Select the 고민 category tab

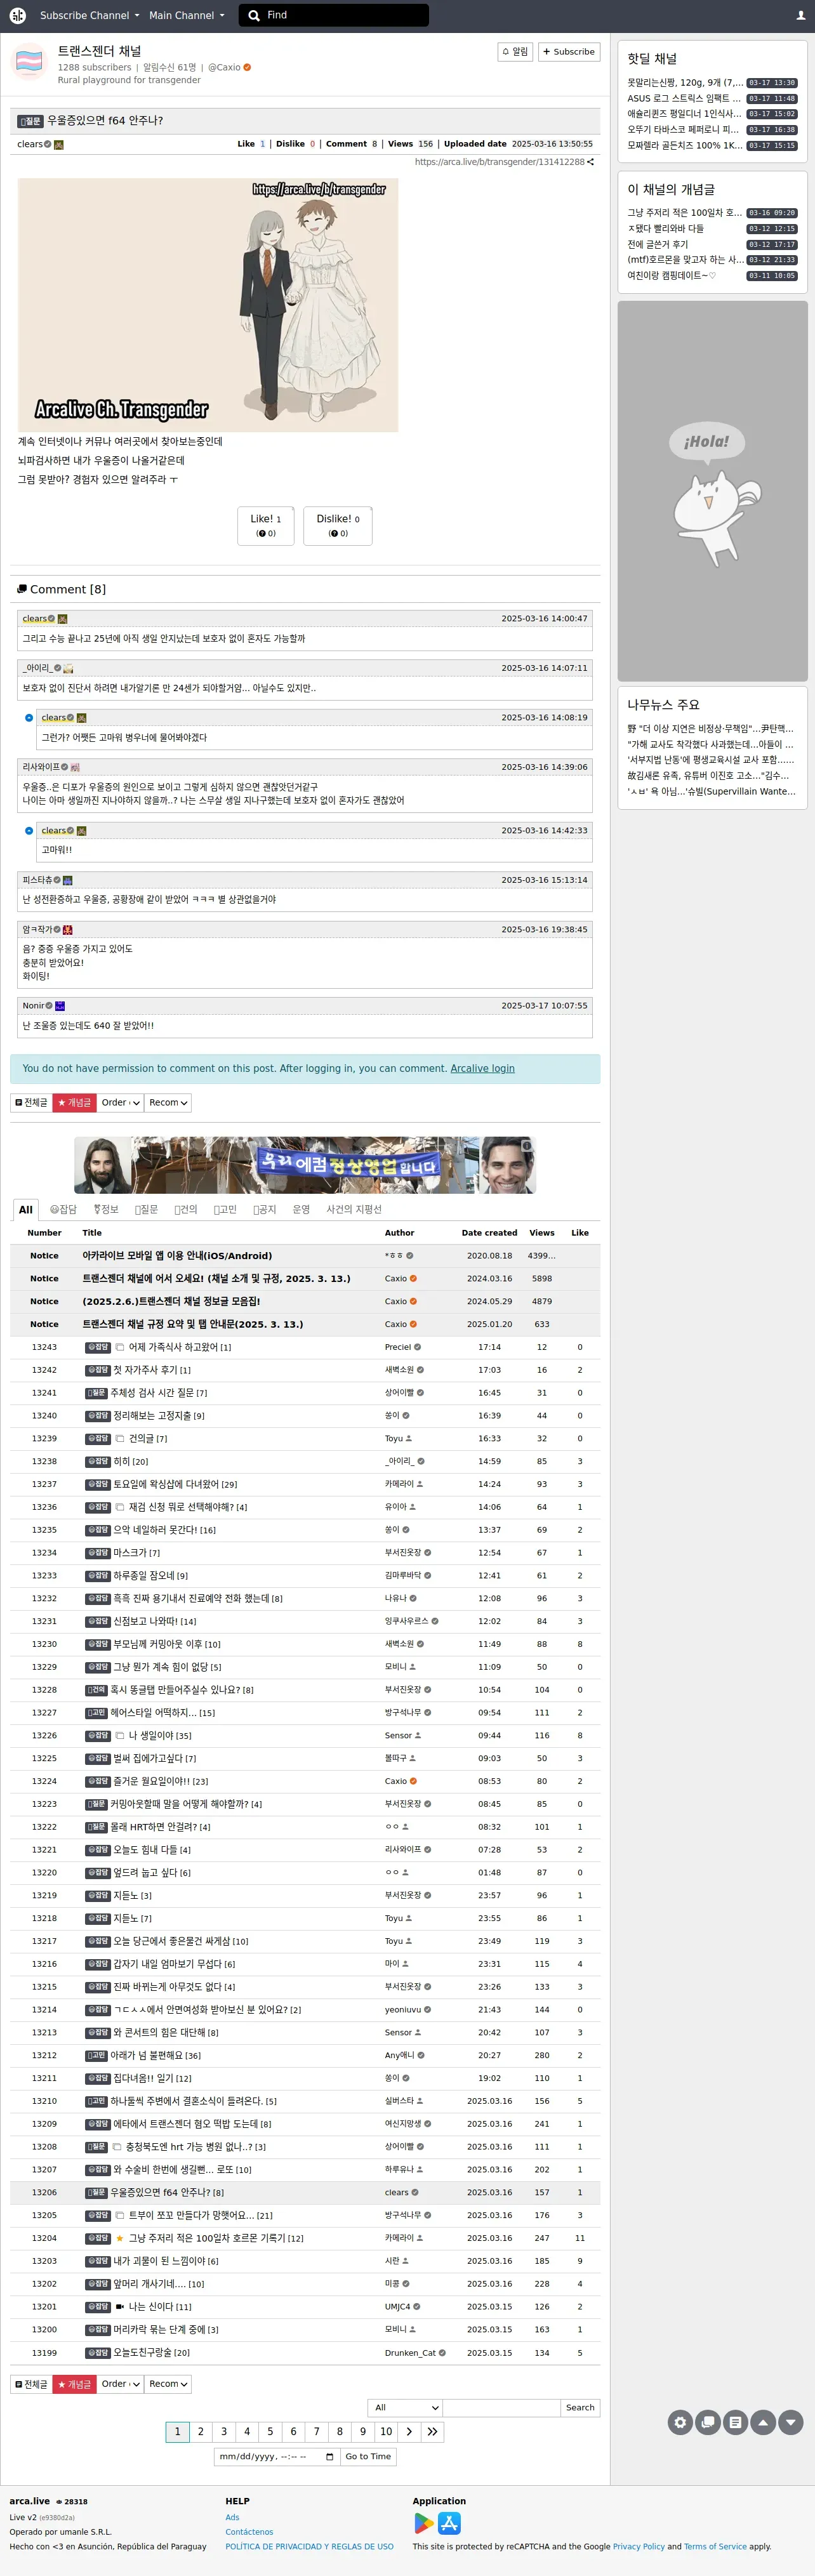(x=226, y=1210)
